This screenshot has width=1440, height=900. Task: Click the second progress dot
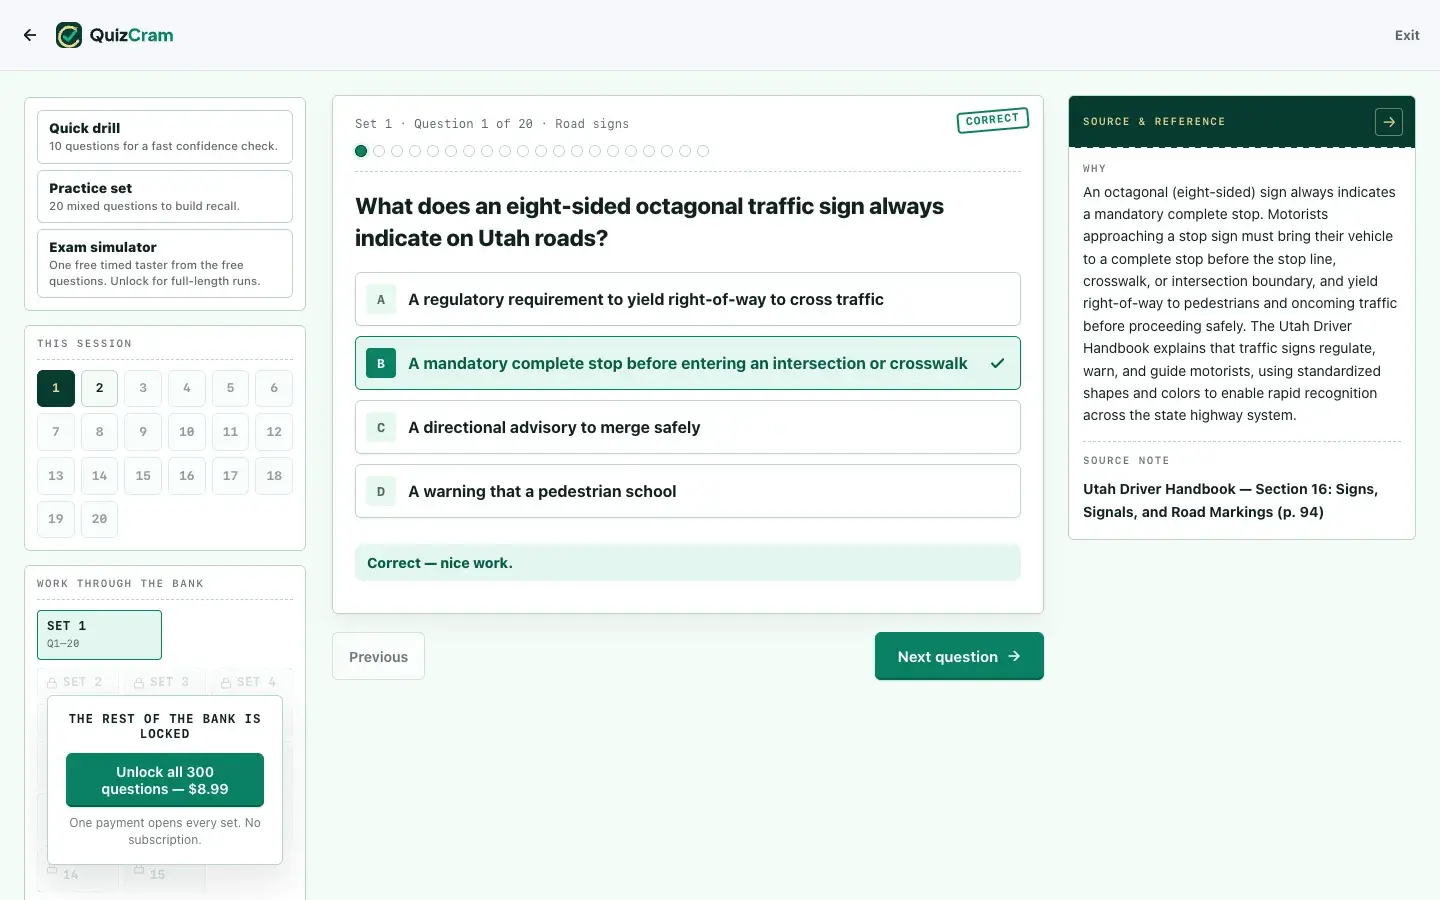[x=379, y=151]
